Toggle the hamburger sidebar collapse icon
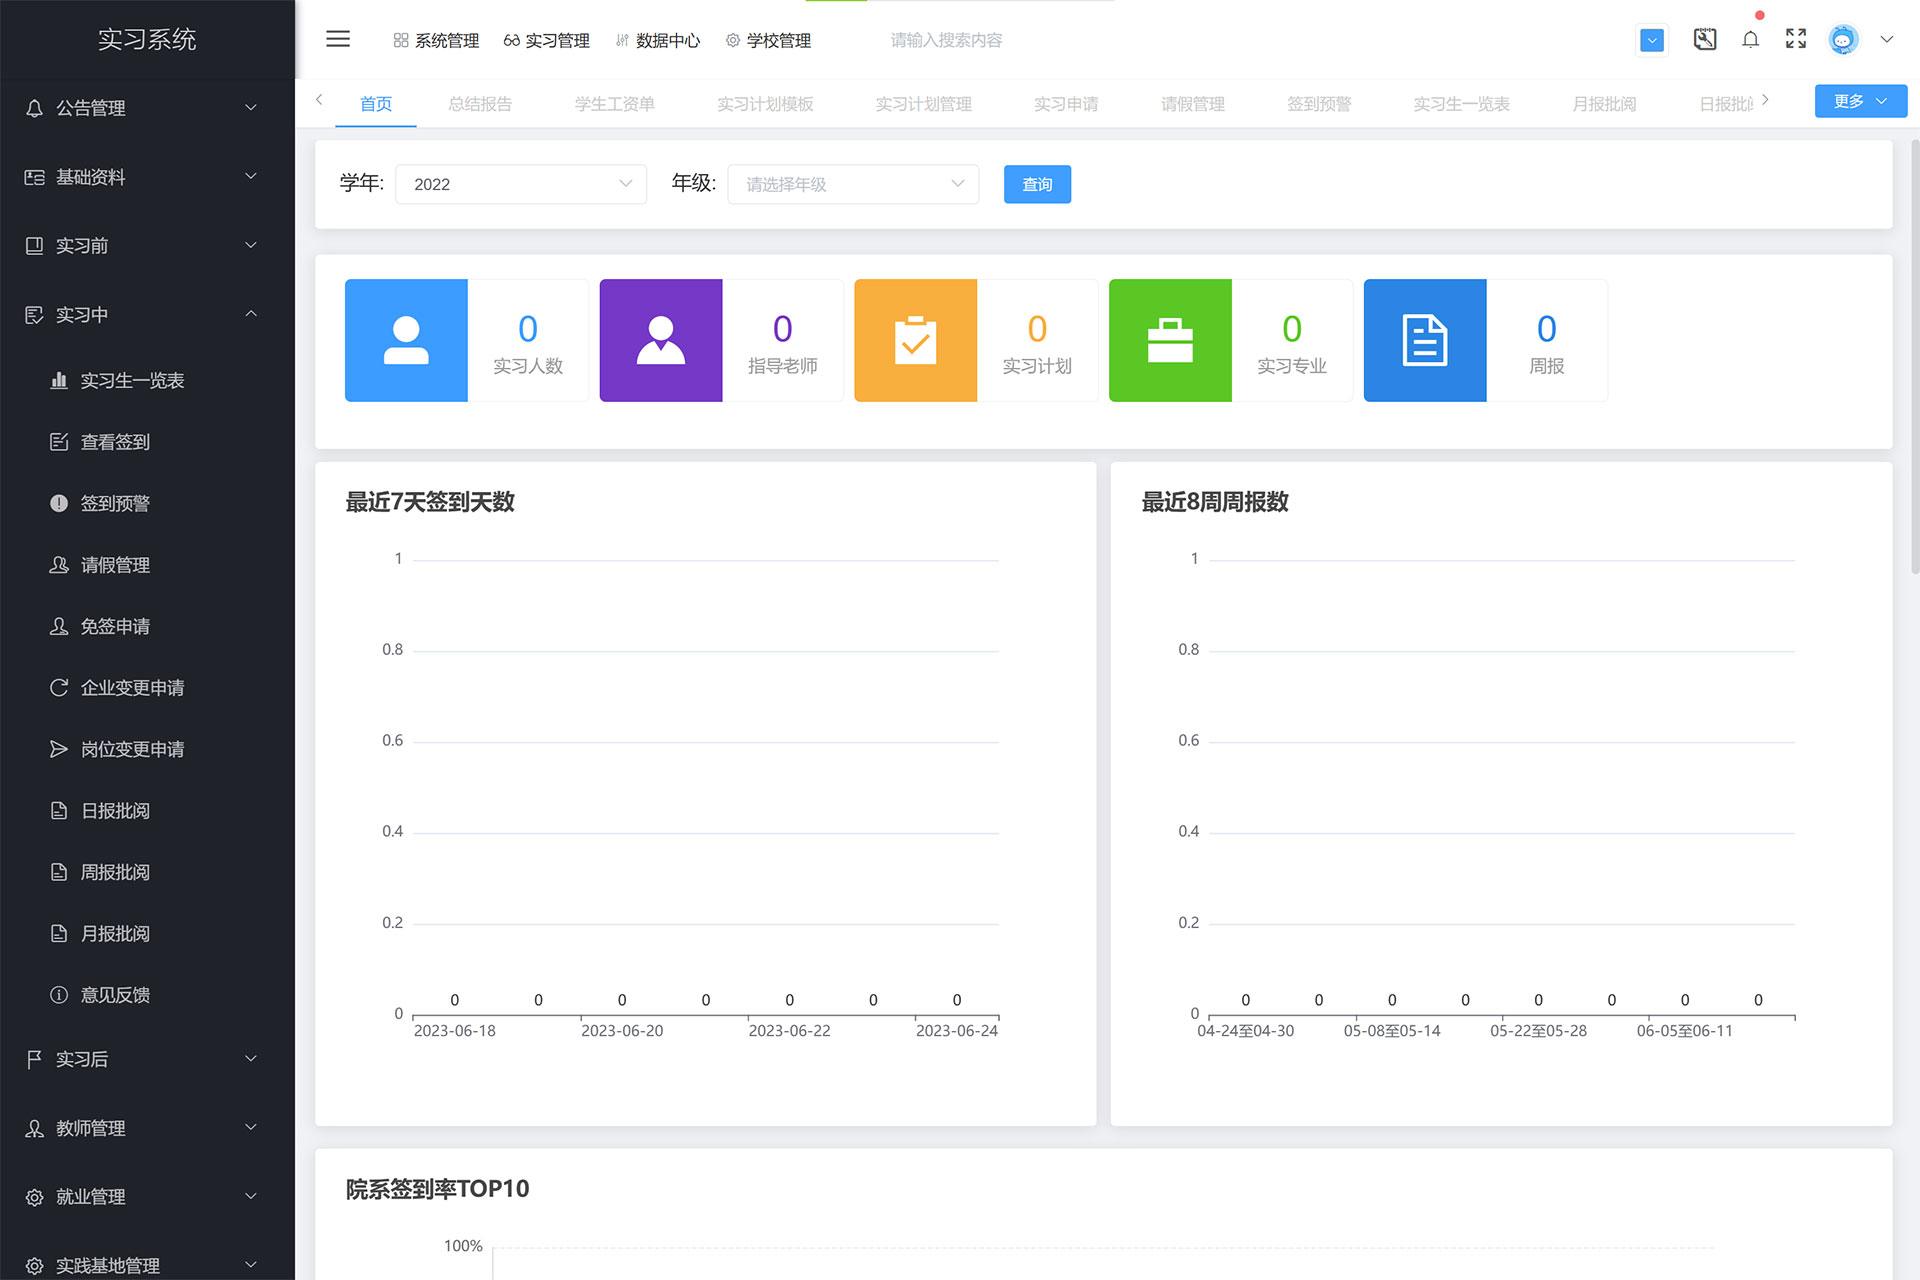The width and height of the screenshot is (1920, 1280). 338,39
